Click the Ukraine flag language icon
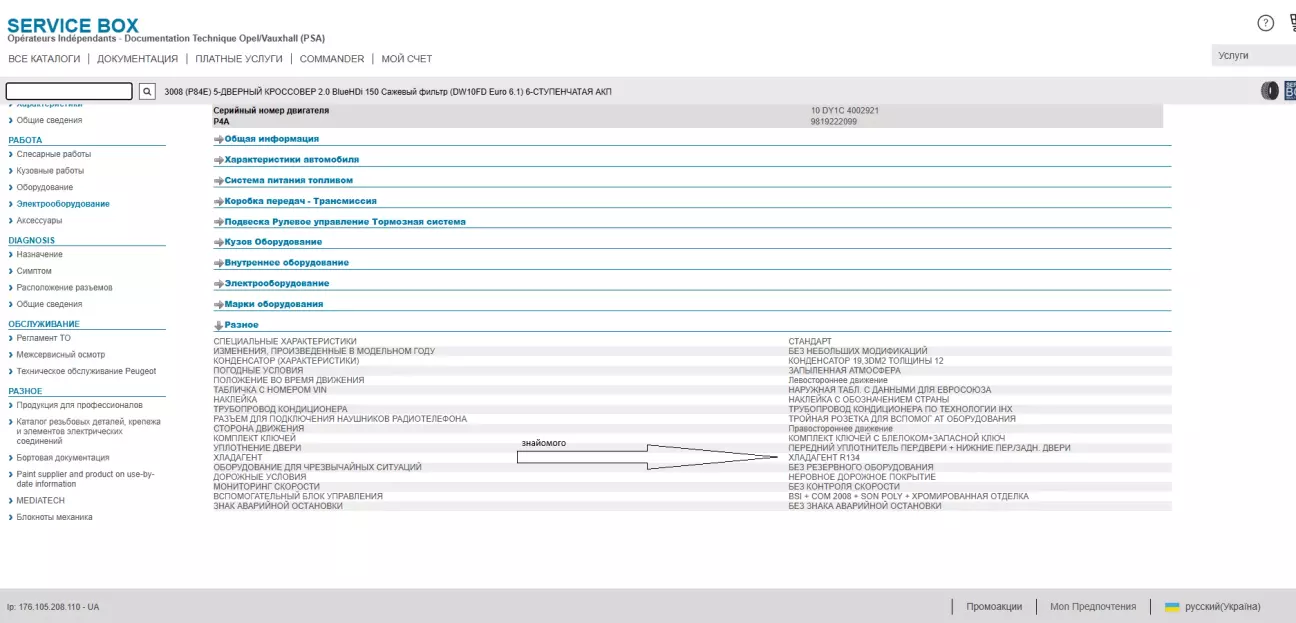The height and width of the screenshot is (623, 1296). click(1172, 607)
